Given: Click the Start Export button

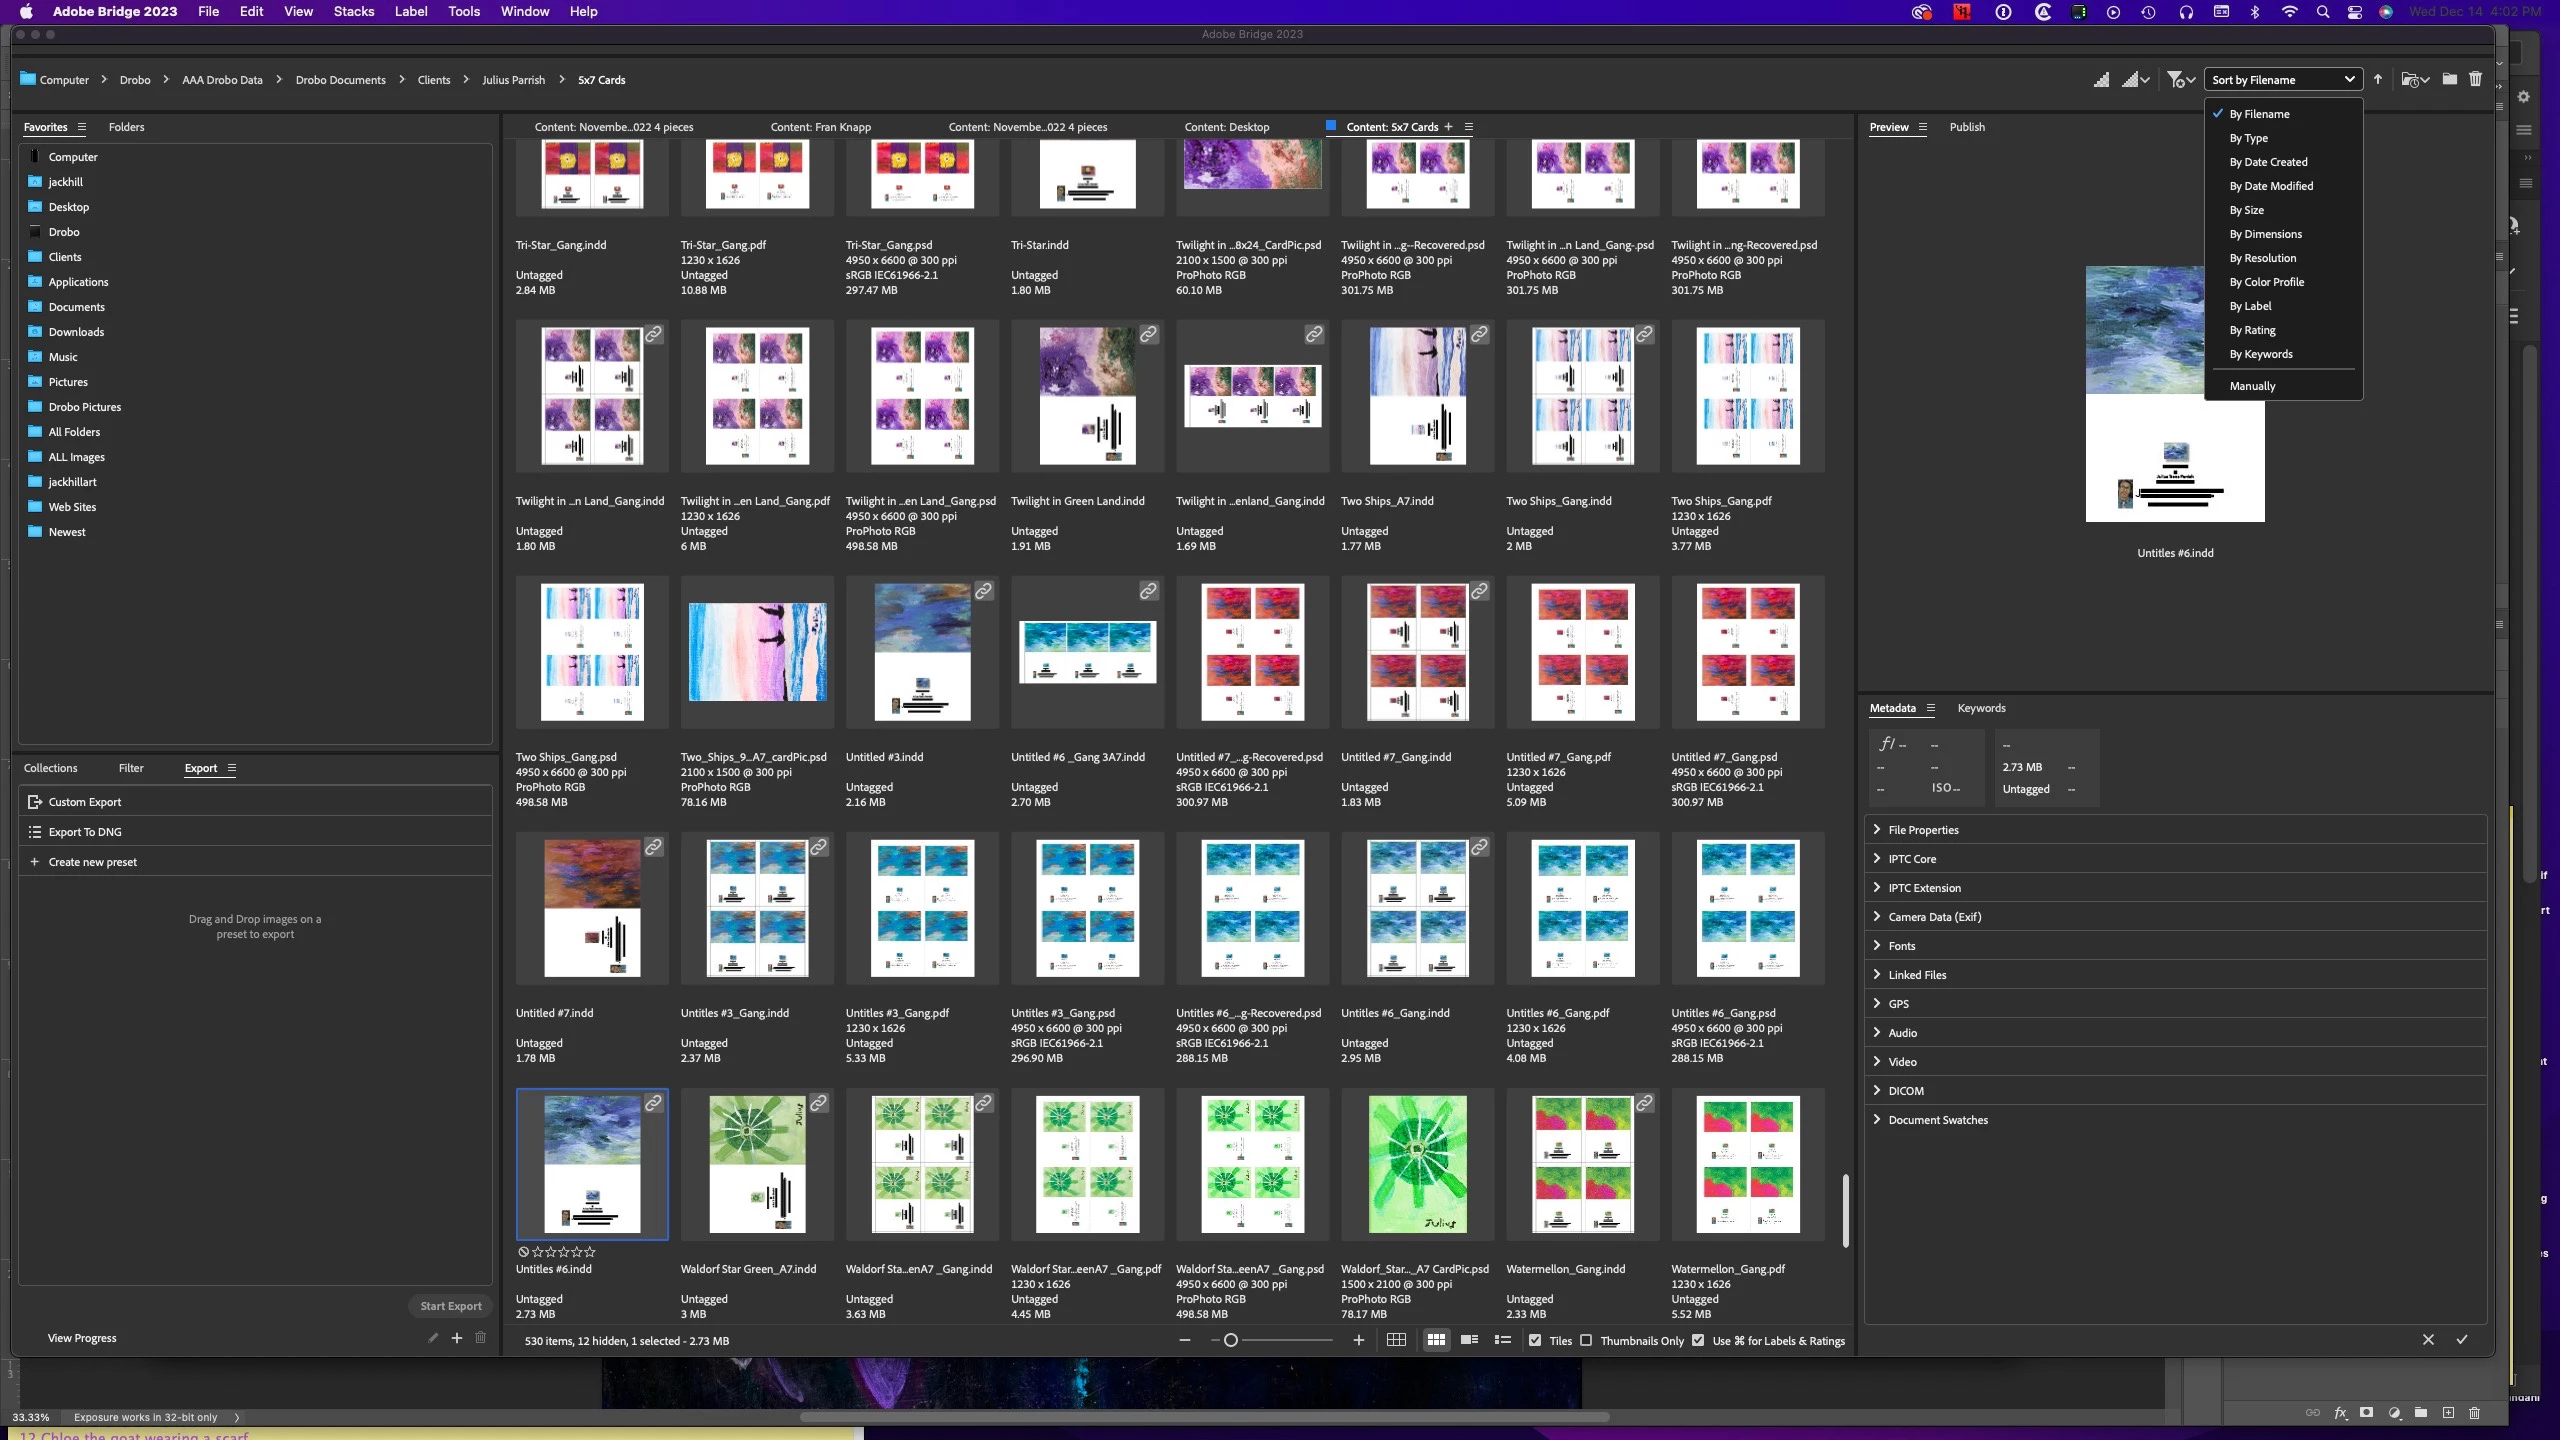Looking at the screenshot, I should [x=450, y=1306].
